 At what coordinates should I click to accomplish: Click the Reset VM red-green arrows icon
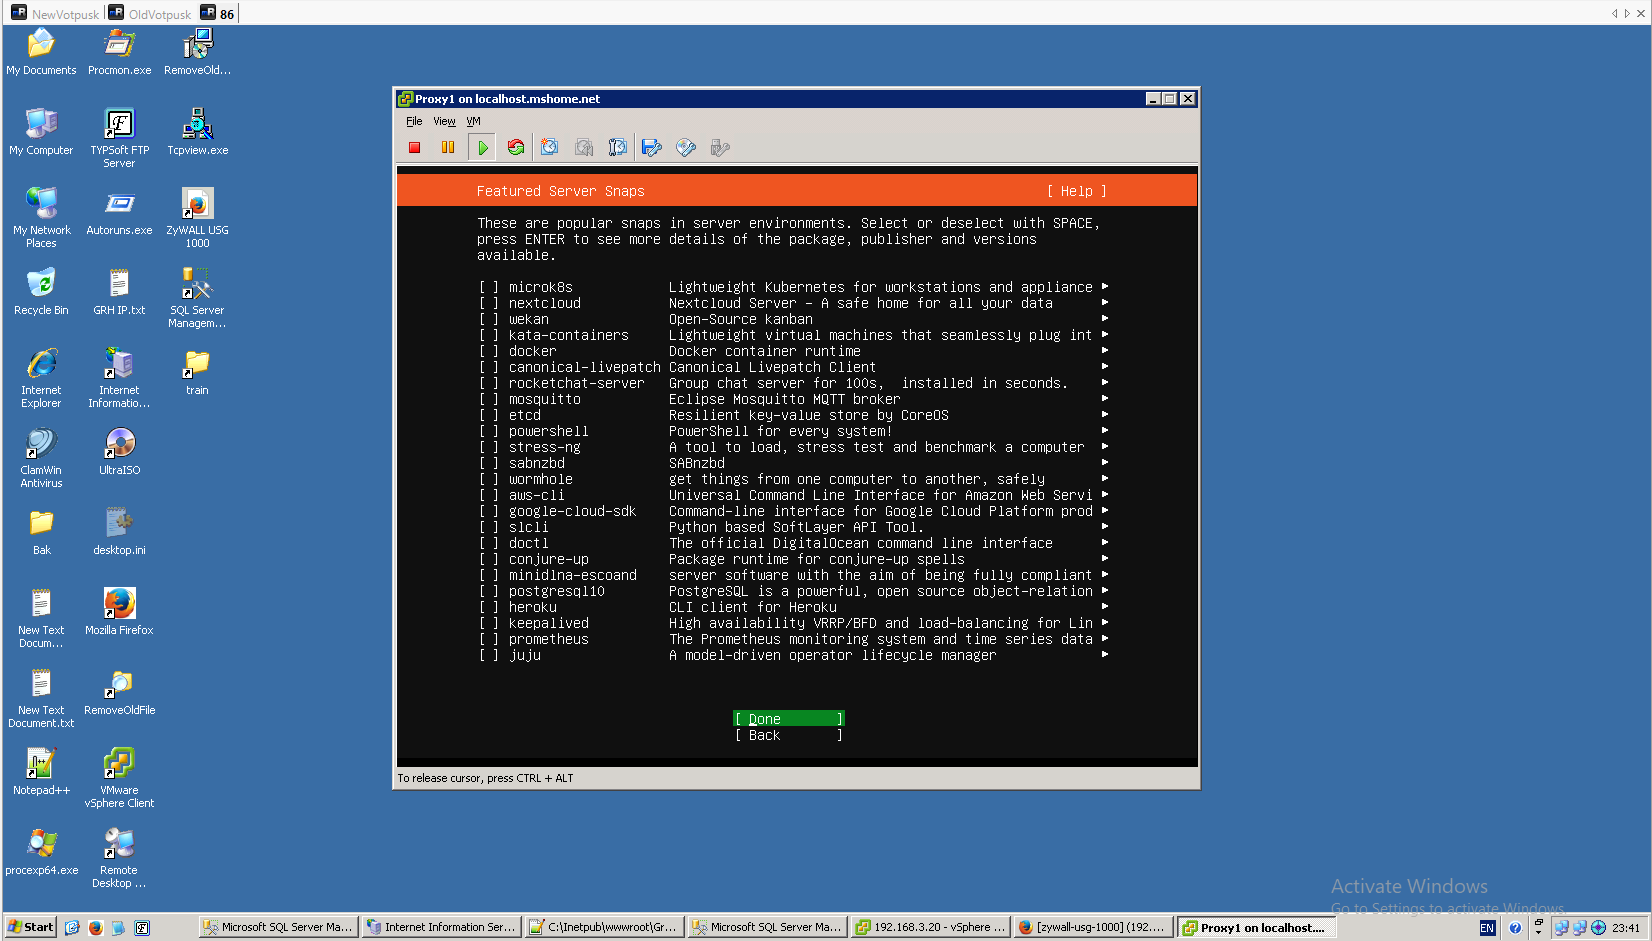[516, 148]
